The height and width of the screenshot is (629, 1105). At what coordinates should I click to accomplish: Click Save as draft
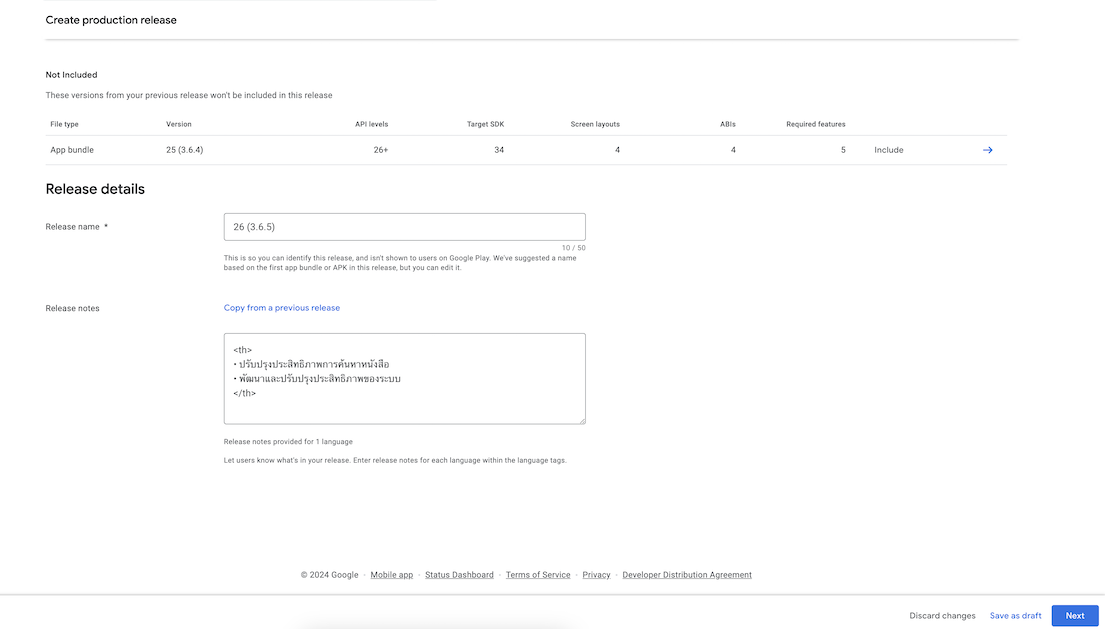tap(1015, 616)
